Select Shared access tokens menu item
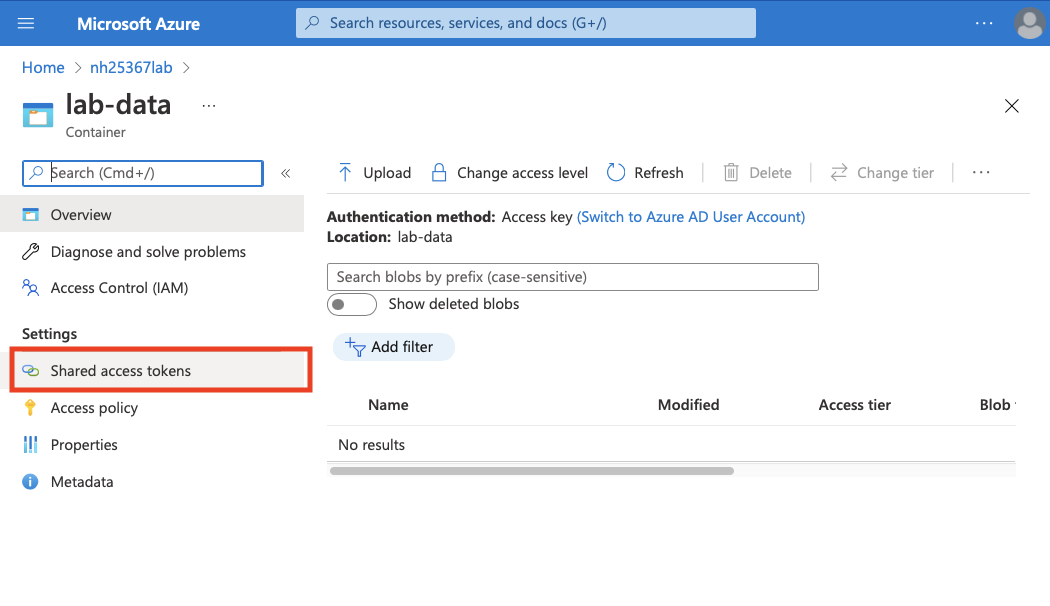This screenshot has height=606, width=1050. point(120,371)
